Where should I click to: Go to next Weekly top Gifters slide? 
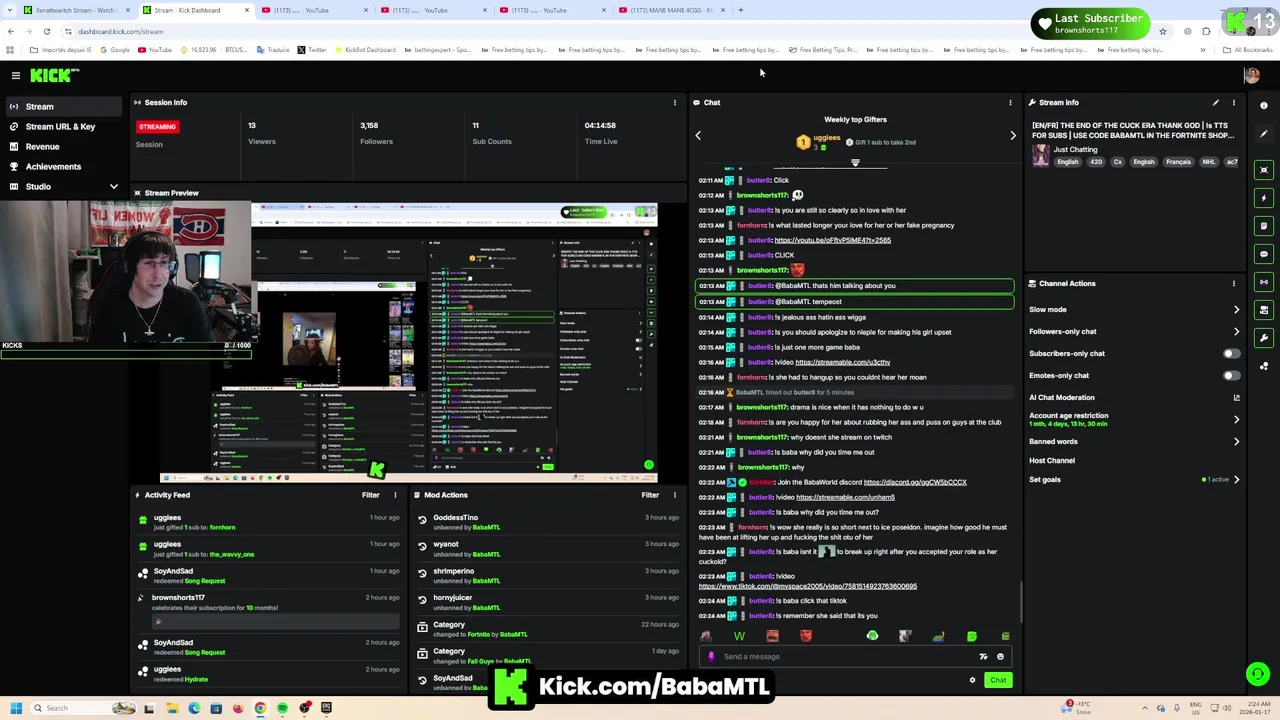coord(1013,135)
